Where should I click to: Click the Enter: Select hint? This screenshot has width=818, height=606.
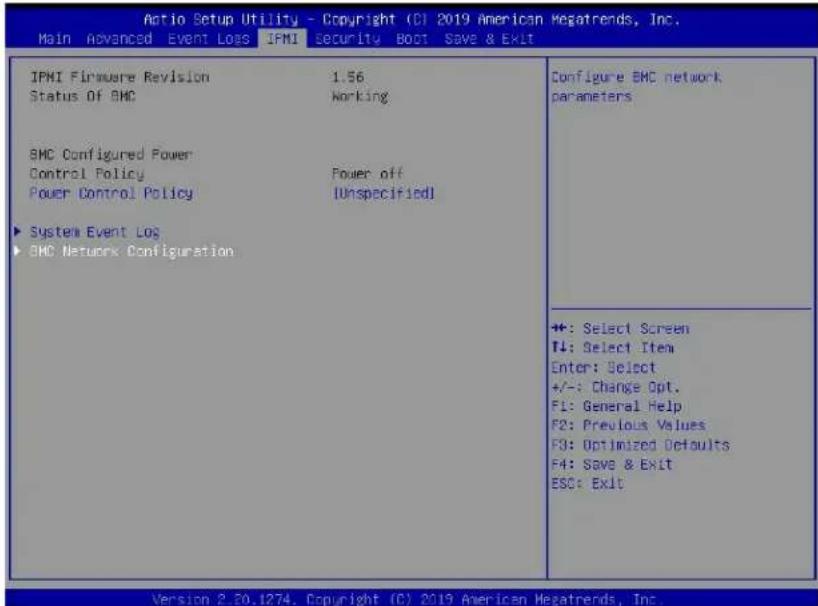[603, 368]
